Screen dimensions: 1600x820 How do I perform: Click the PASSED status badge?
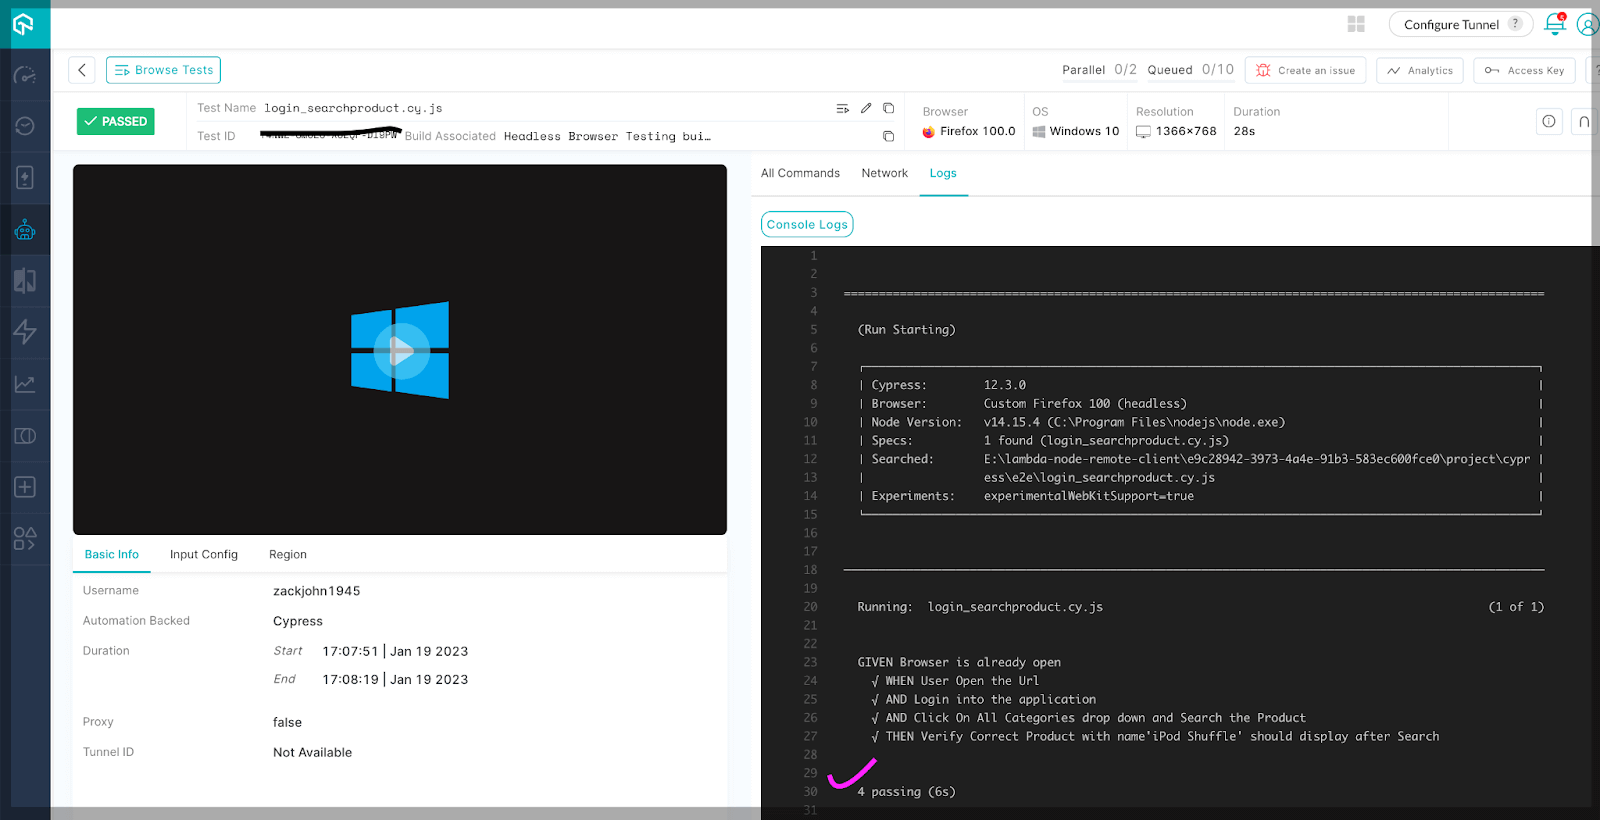coord(116,121)
